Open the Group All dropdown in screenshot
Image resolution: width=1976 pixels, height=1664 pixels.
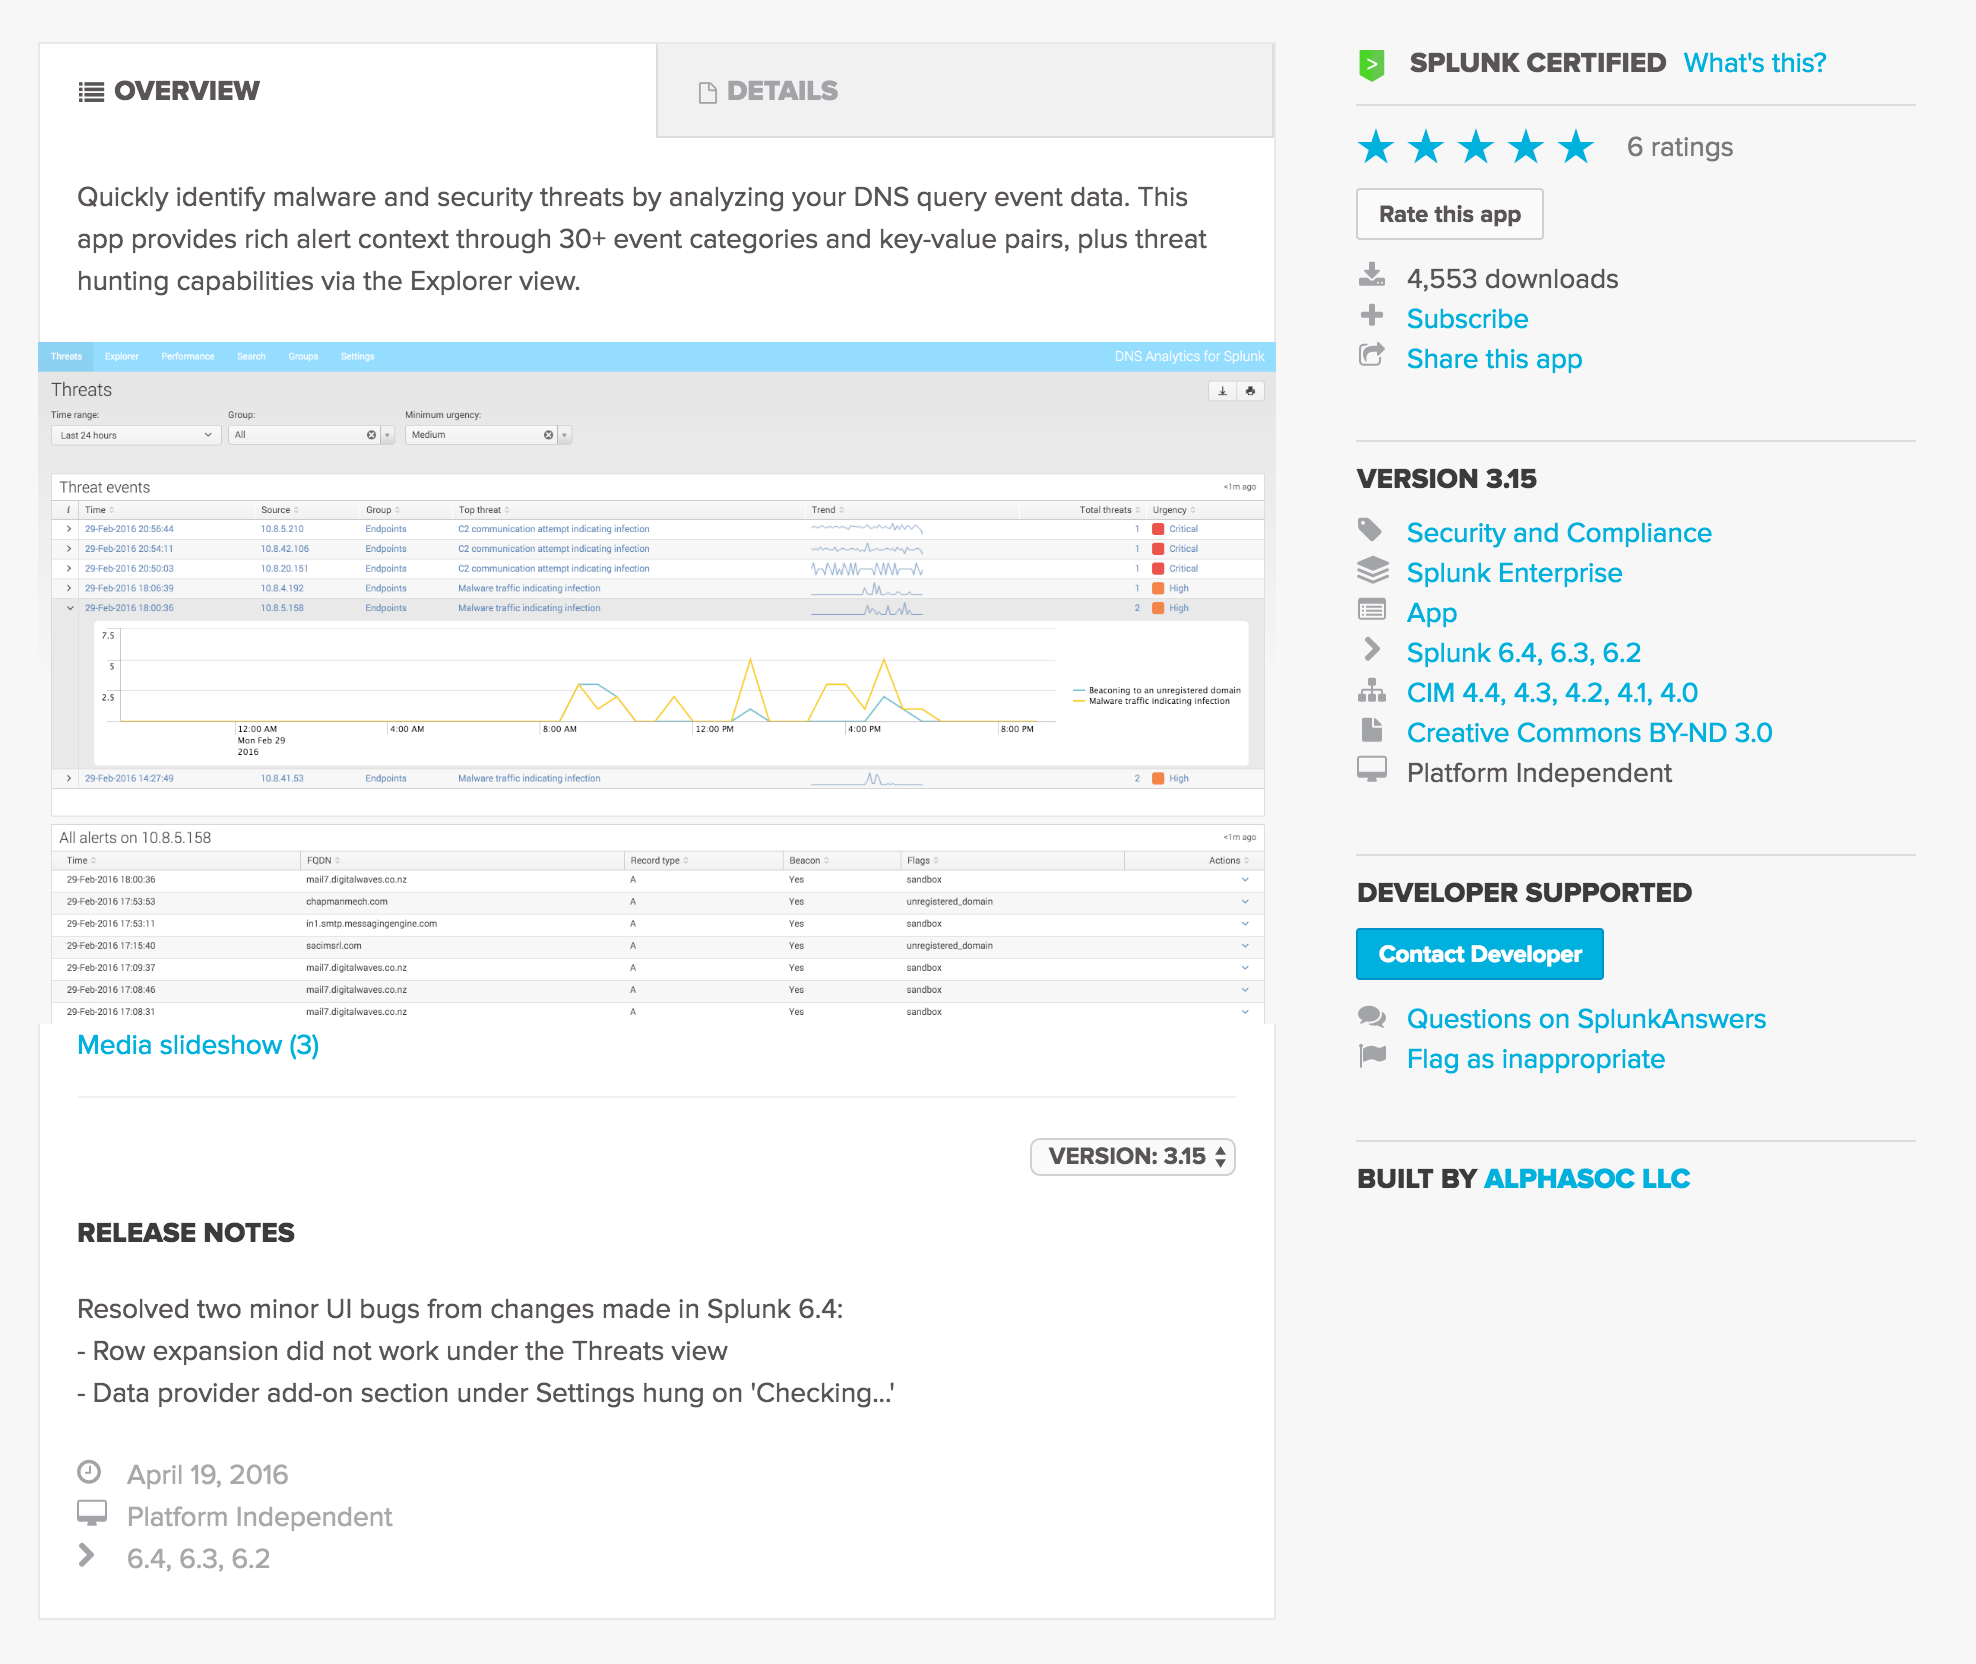(311, 435)
